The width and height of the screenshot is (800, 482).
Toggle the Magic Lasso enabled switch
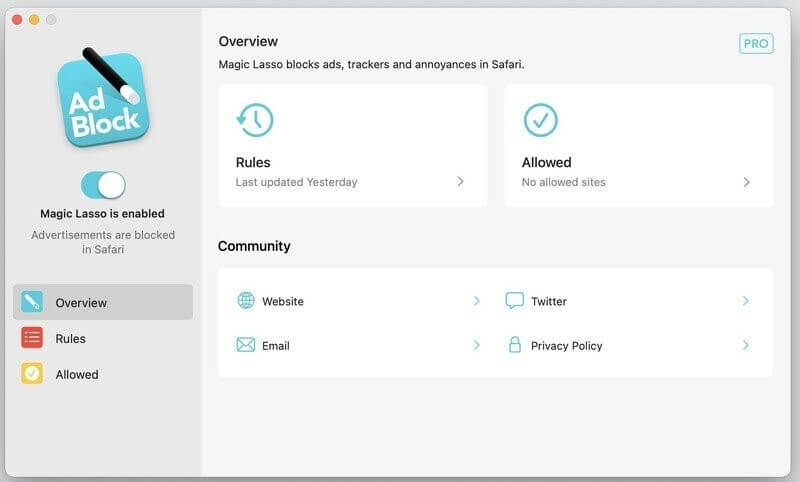pyautogui.click(x=103, y=185)
